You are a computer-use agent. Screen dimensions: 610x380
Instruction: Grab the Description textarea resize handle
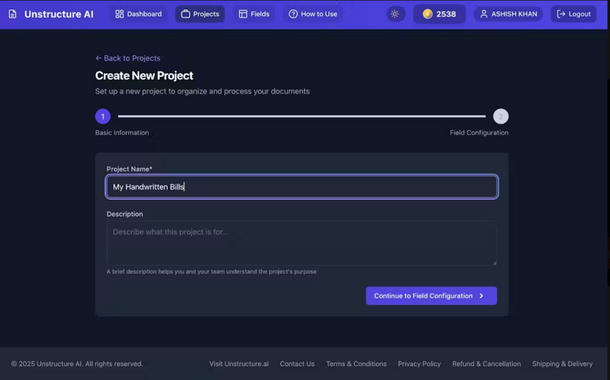[x=494, y=263]
